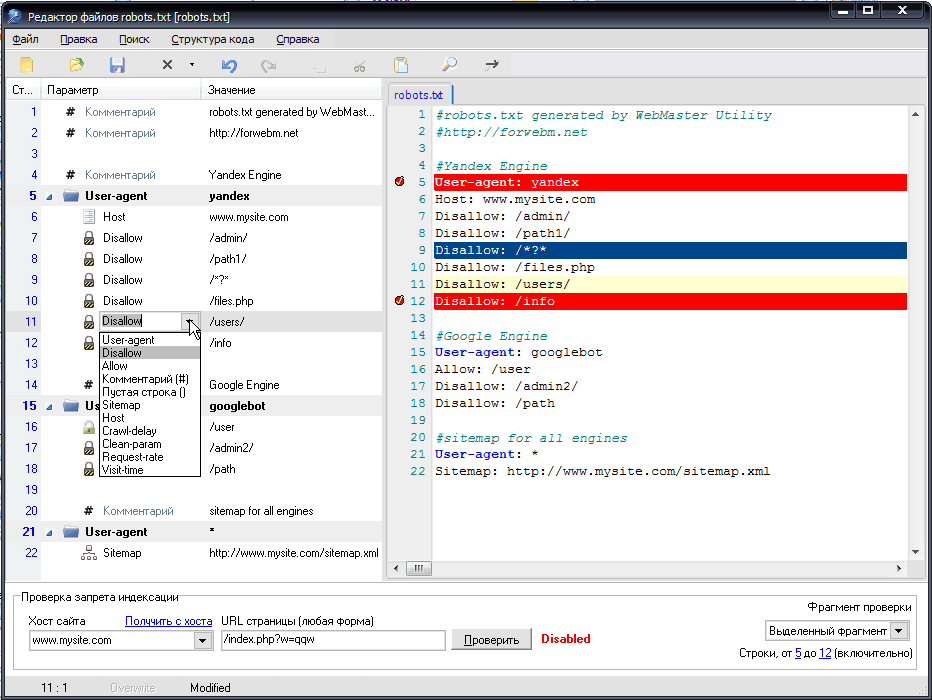The width and height of the screenshot is (932, 700).
Task: Click the Save floppy disk icon
Action: pos(117,65)
